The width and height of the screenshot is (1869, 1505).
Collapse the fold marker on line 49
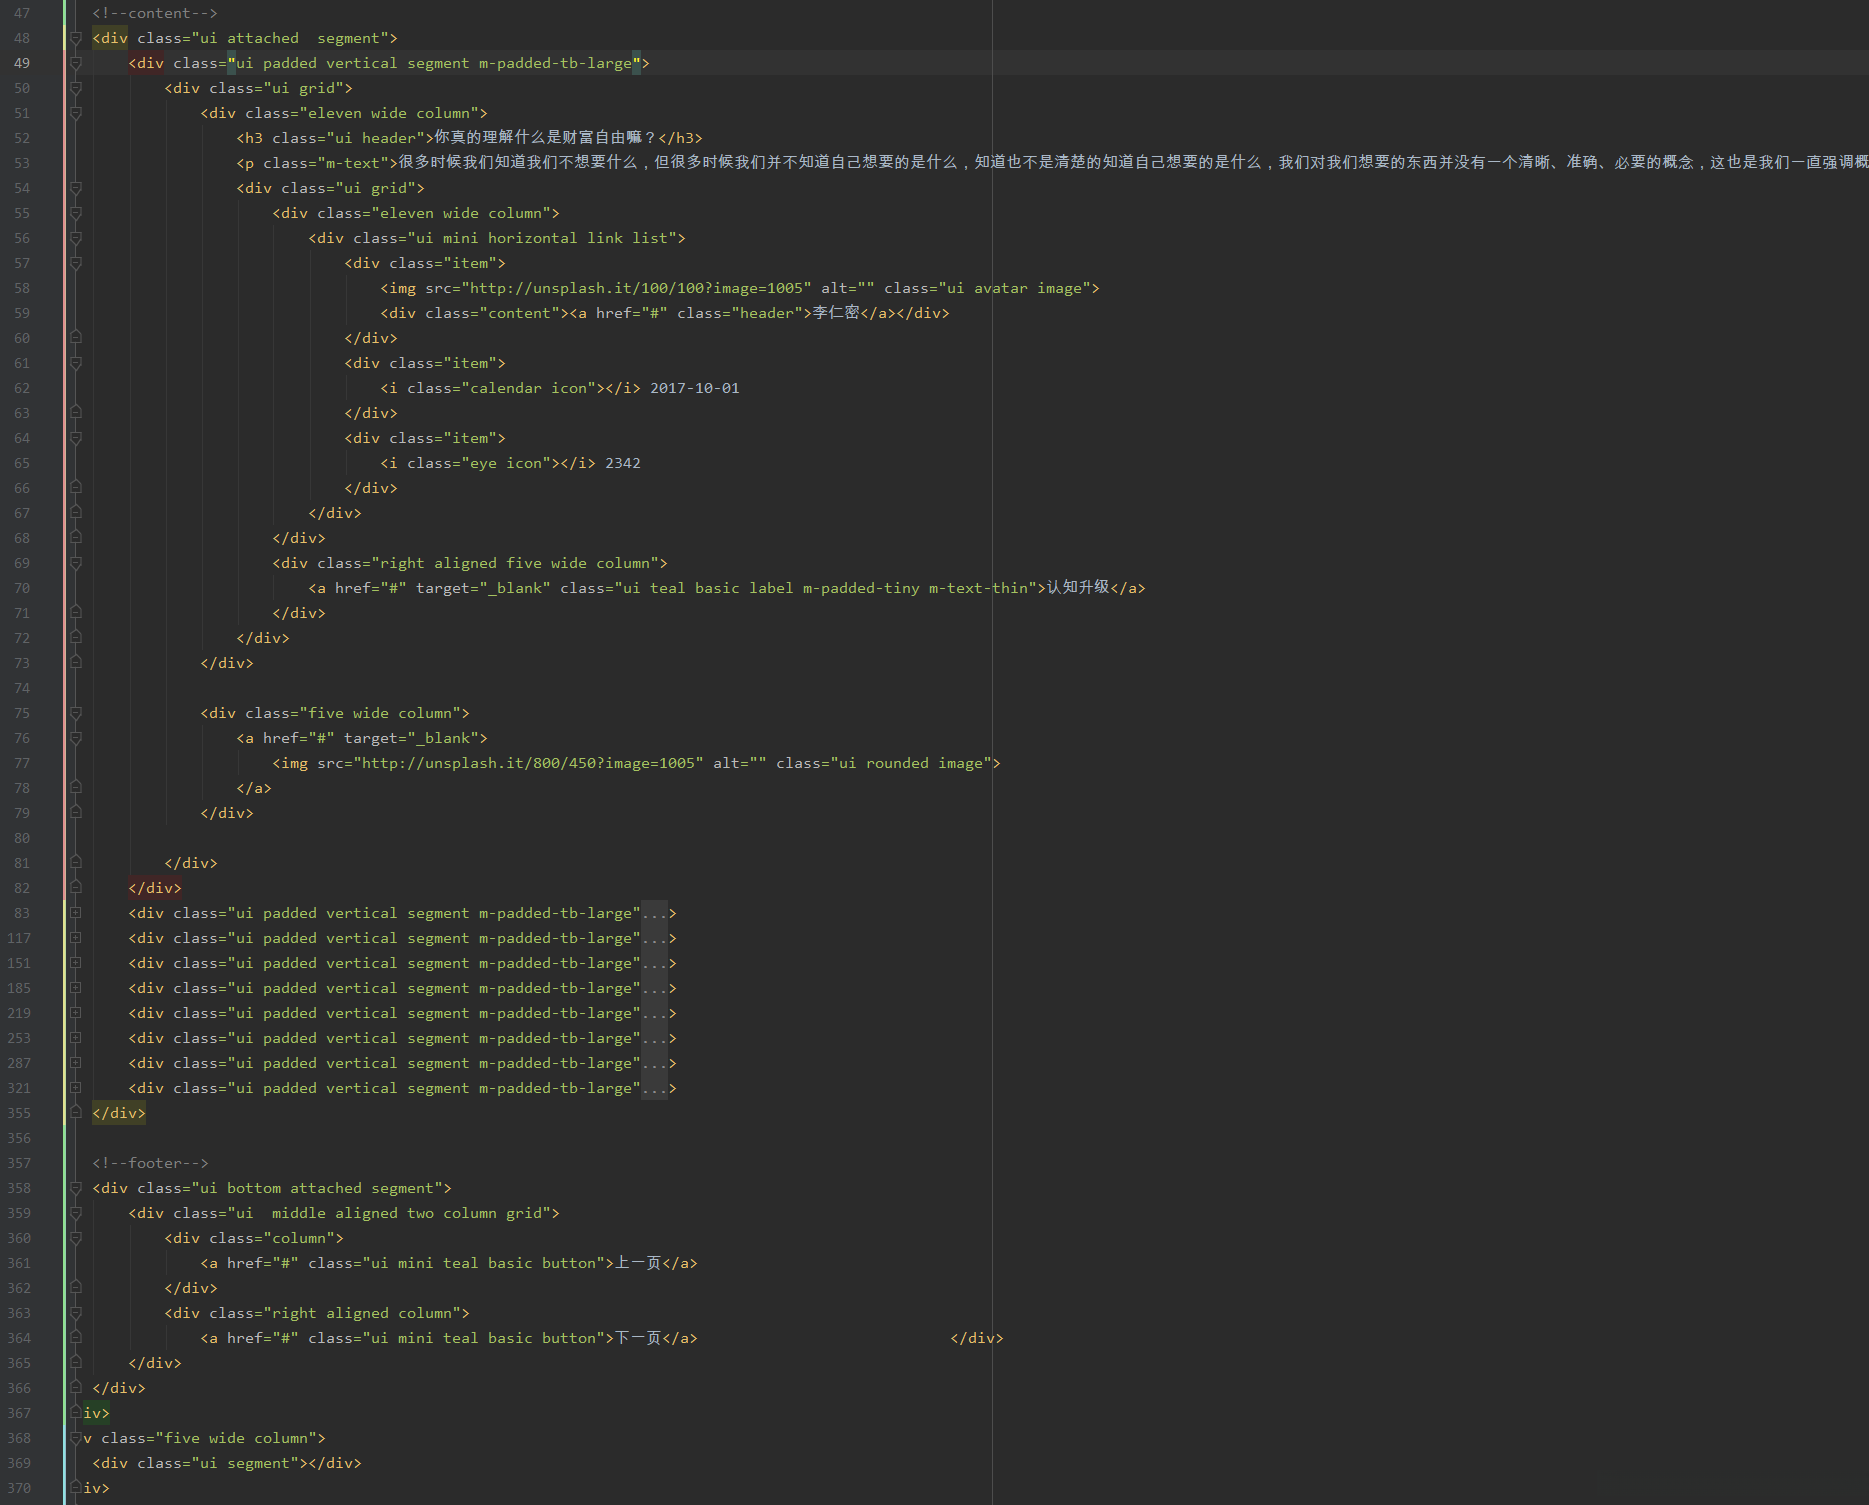(x=76, y=63)
